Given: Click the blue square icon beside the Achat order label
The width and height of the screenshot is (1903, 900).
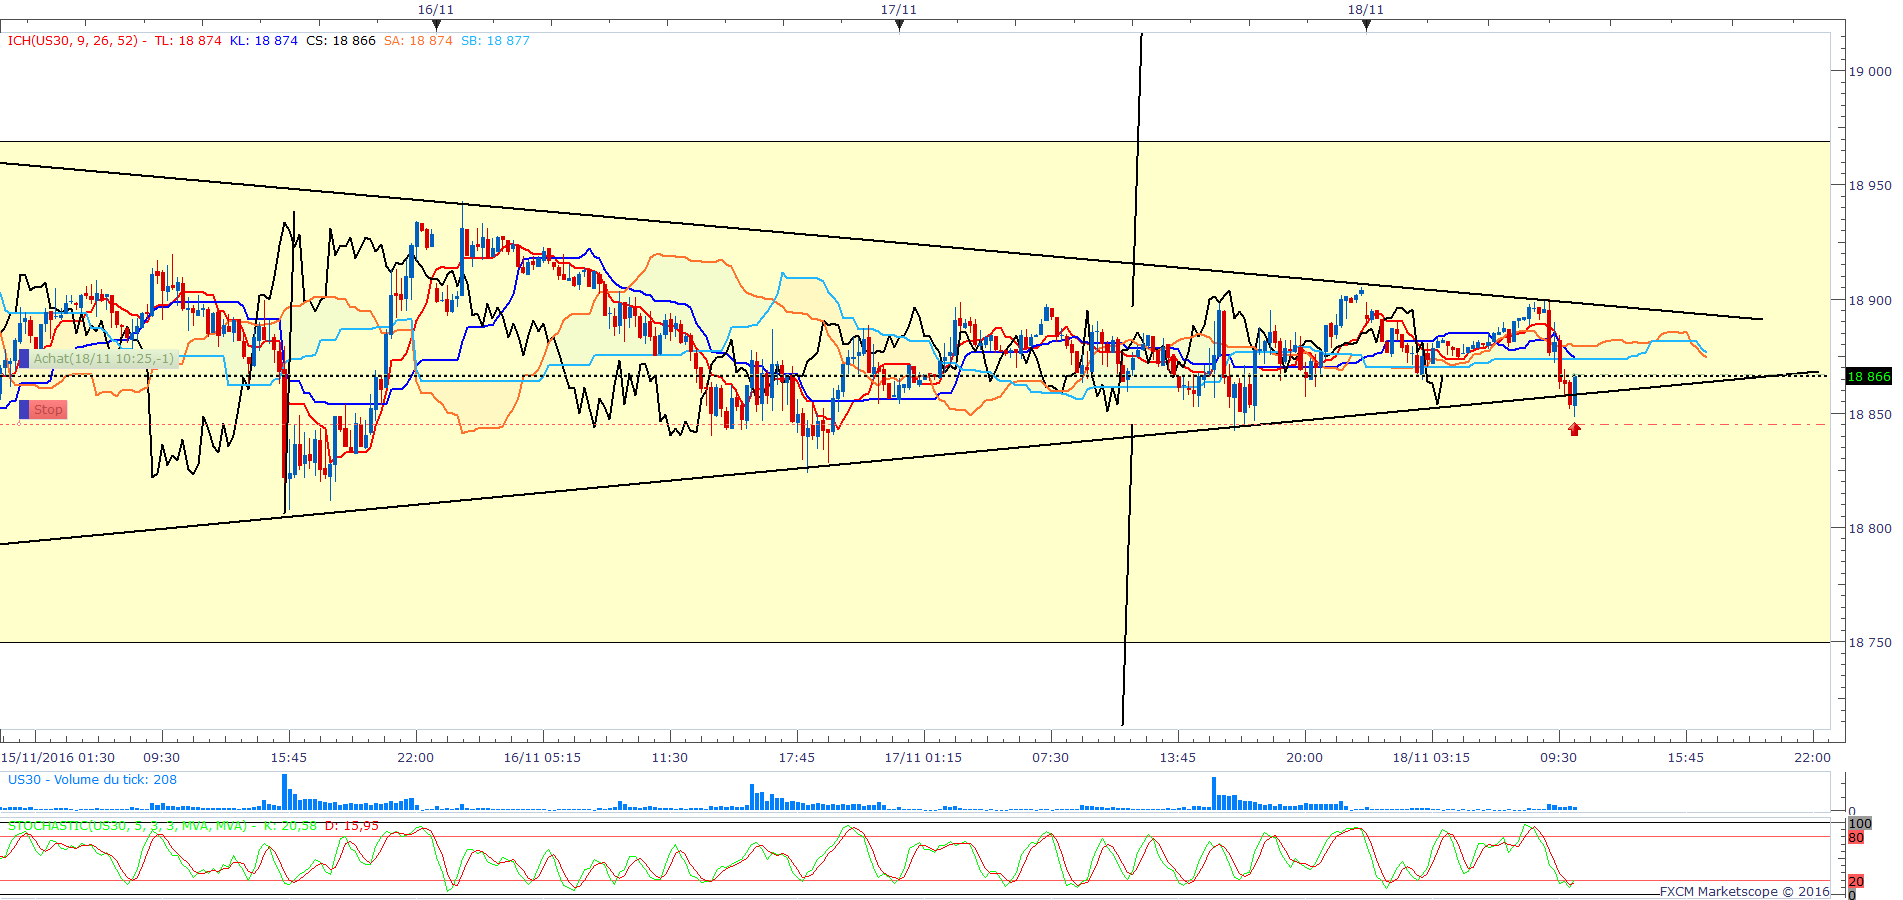Looking at the screenshot, I should pyautogui.click(x=24, y=358).
